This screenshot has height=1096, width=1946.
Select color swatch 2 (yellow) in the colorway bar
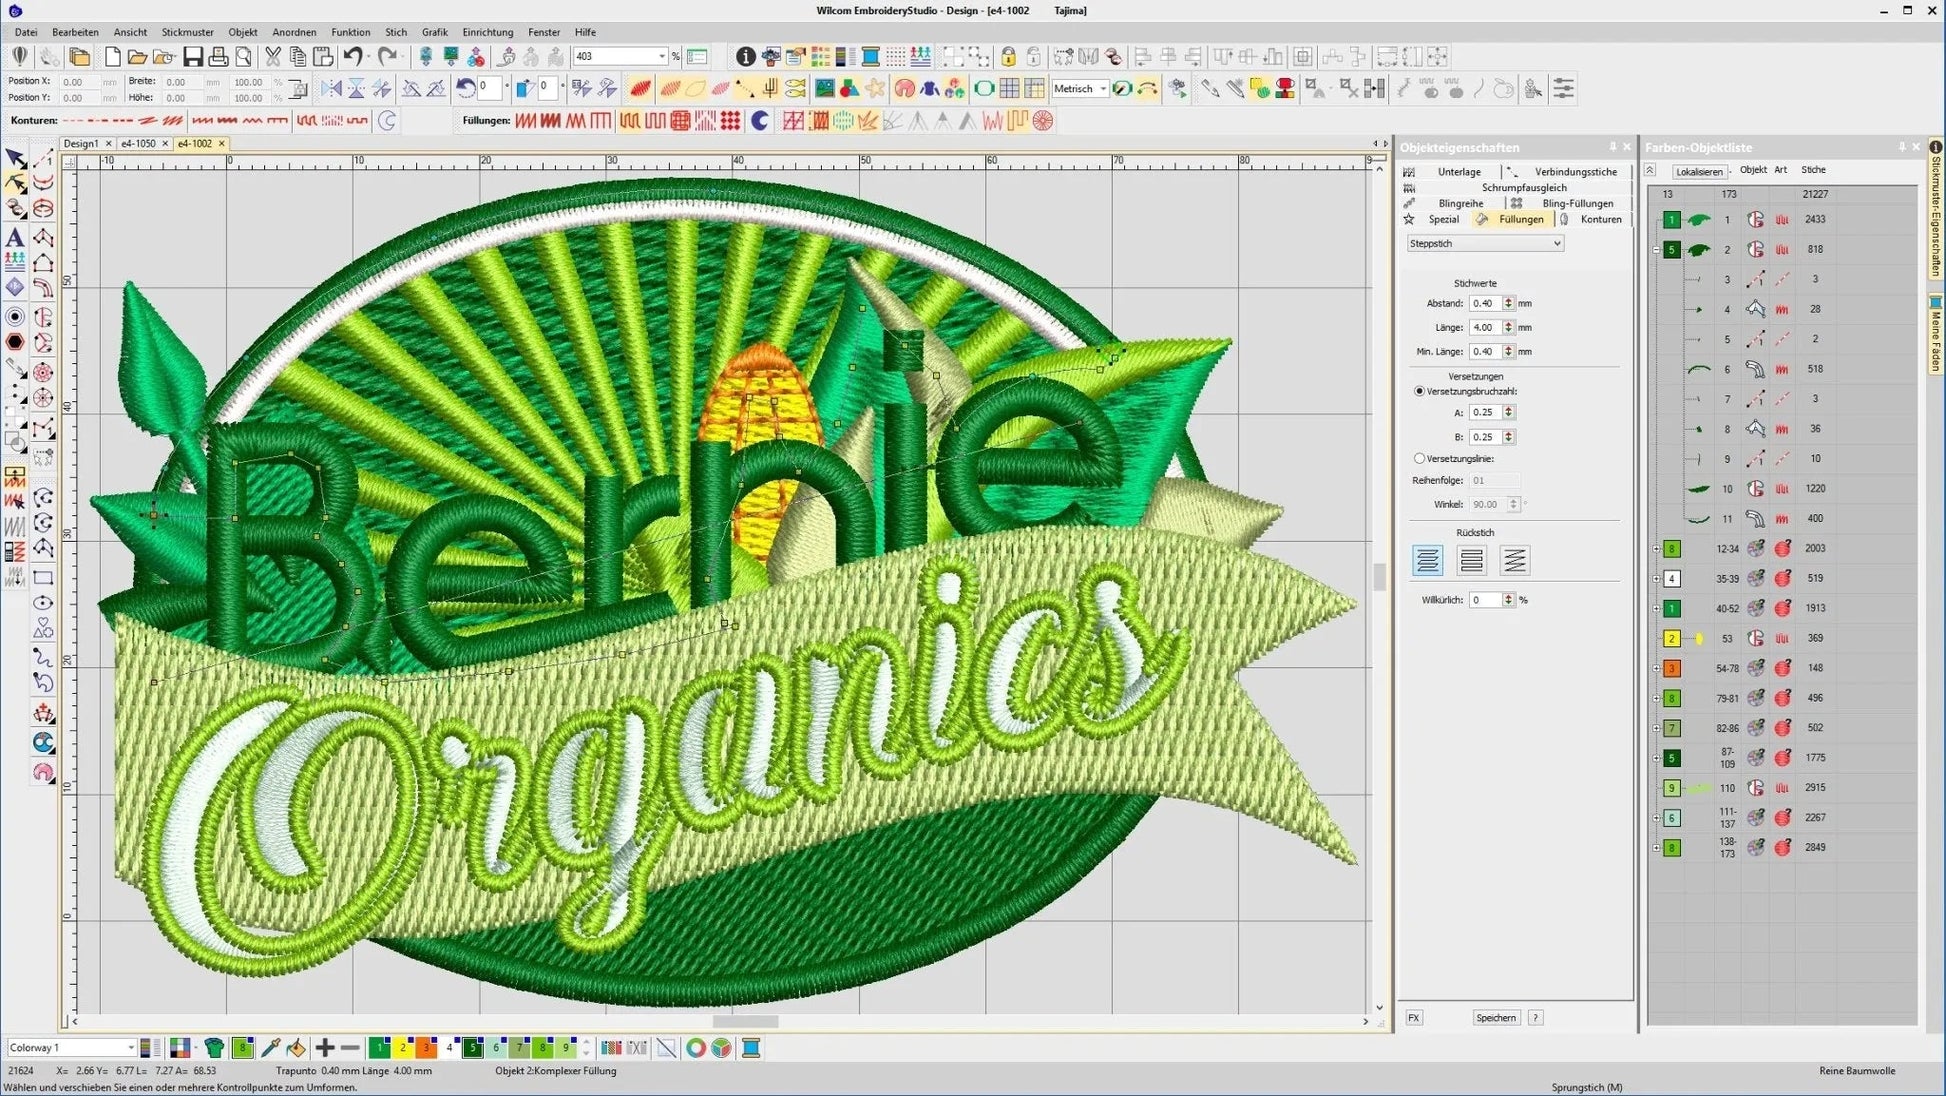point(402,1048)
